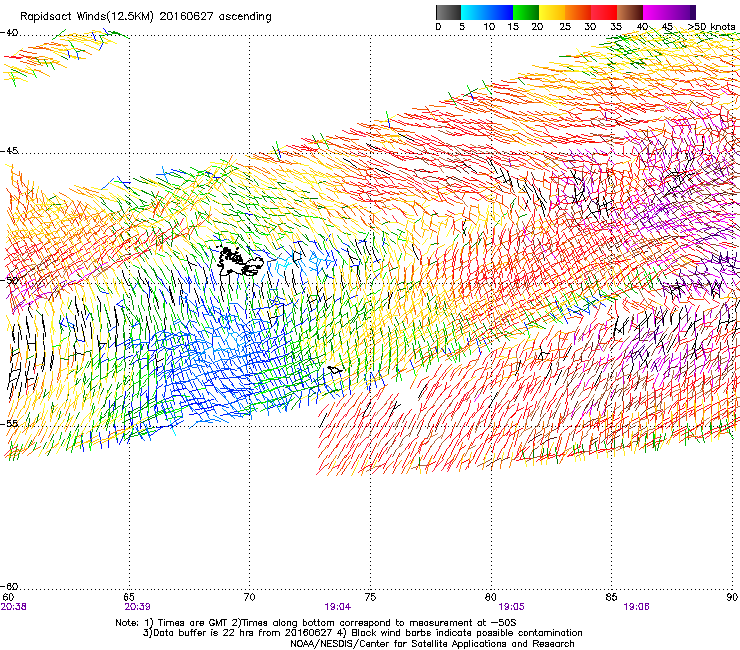740x650 pixels.
Task: Click the '-60' latitude axis label
Action: point(9,586)
